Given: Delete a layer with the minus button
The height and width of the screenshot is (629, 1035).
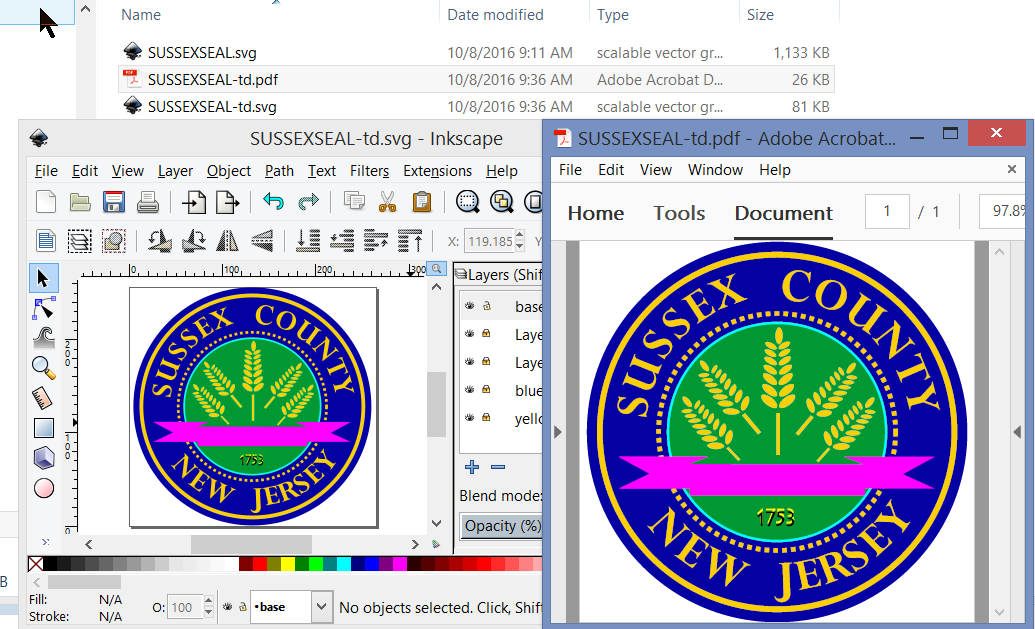Looking at the screenshot, I should tap(497, 466).
